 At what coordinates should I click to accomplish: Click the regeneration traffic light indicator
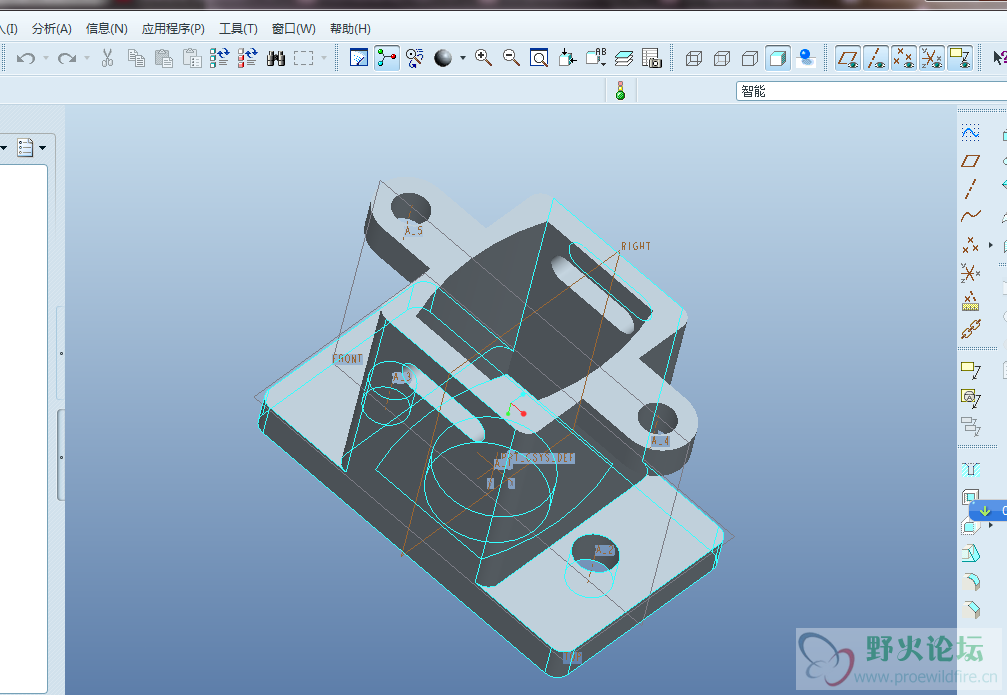tap(620, 91)
